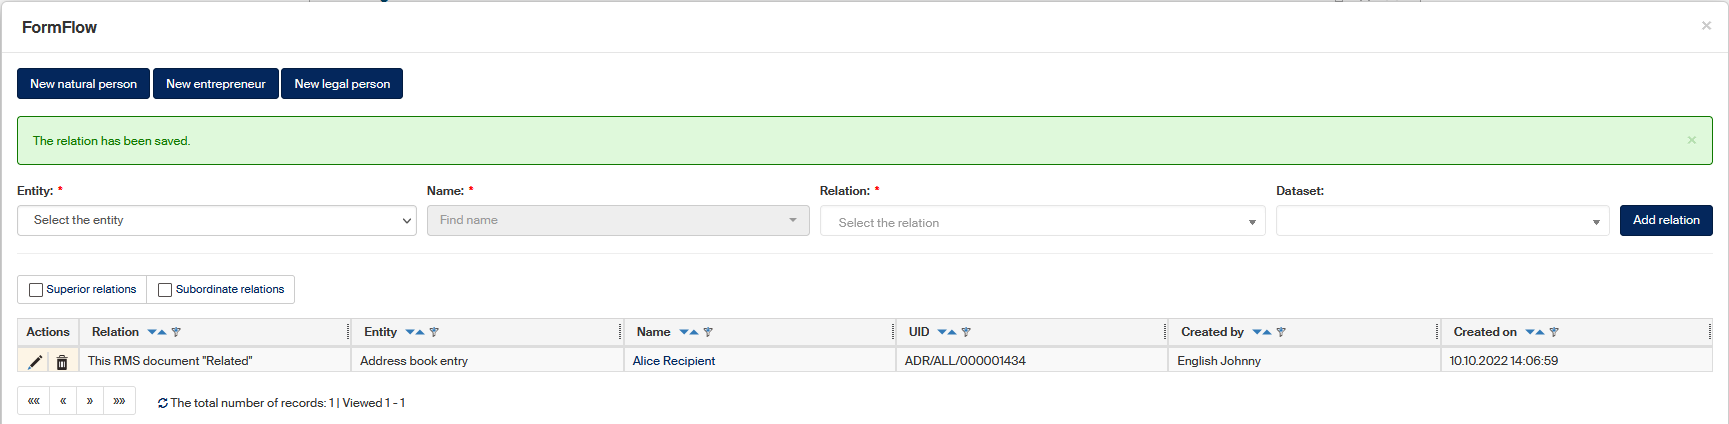
Task: Open filter on the Created by column
Action: [1281, 332]
